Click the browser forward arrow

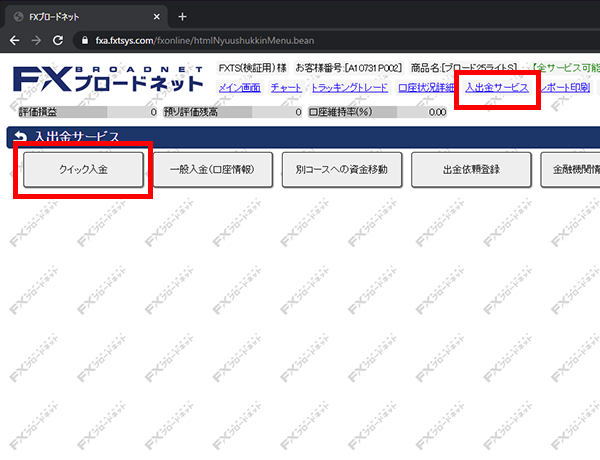[36, 40]
